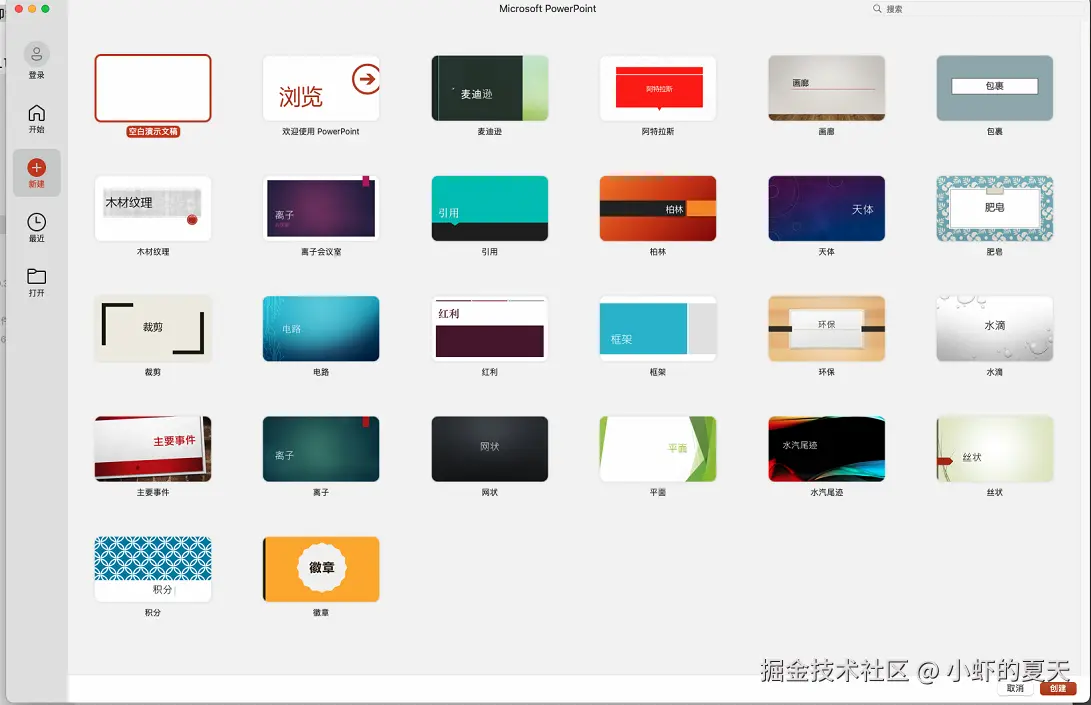
Task: Choose the 欢迎使用 PowerPoint tour template
Action: [321, 88]
